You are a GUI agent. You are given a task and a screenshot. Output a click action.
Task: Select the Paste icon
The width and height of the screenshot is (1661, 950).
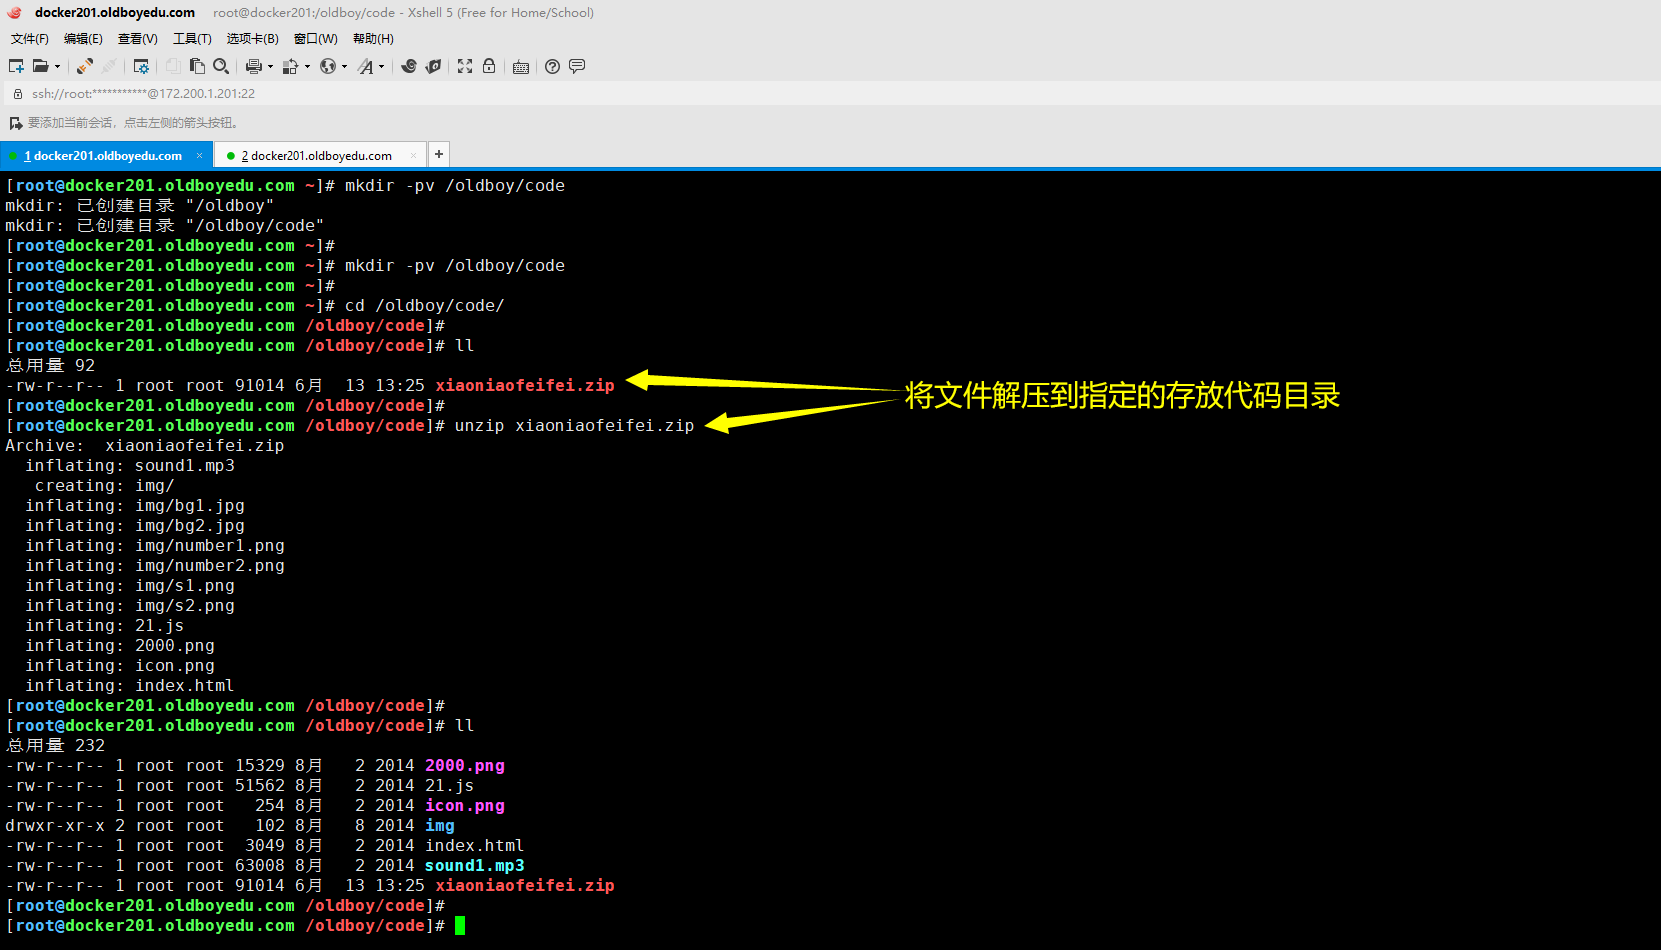pos(197,66)
